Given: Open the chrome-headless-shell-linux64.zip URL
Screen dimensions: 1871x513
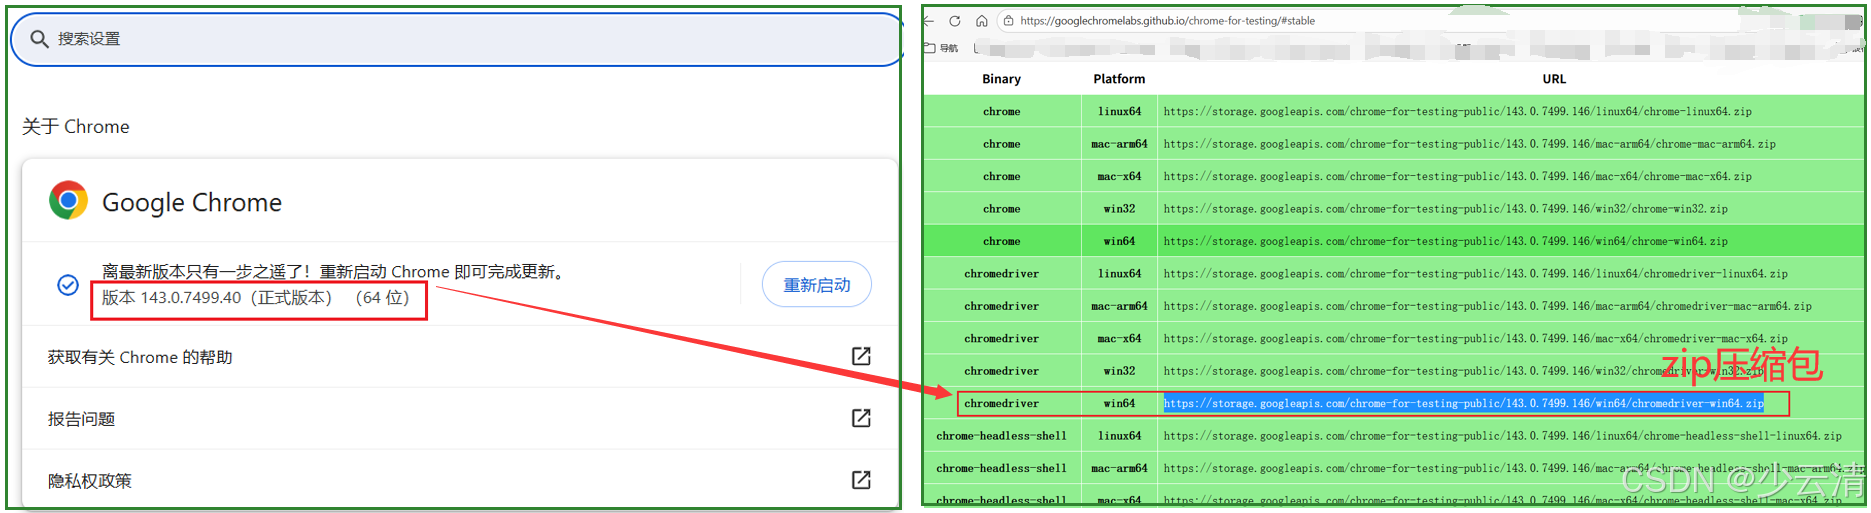Looking at the screenshot, I should click(1502, 436).
